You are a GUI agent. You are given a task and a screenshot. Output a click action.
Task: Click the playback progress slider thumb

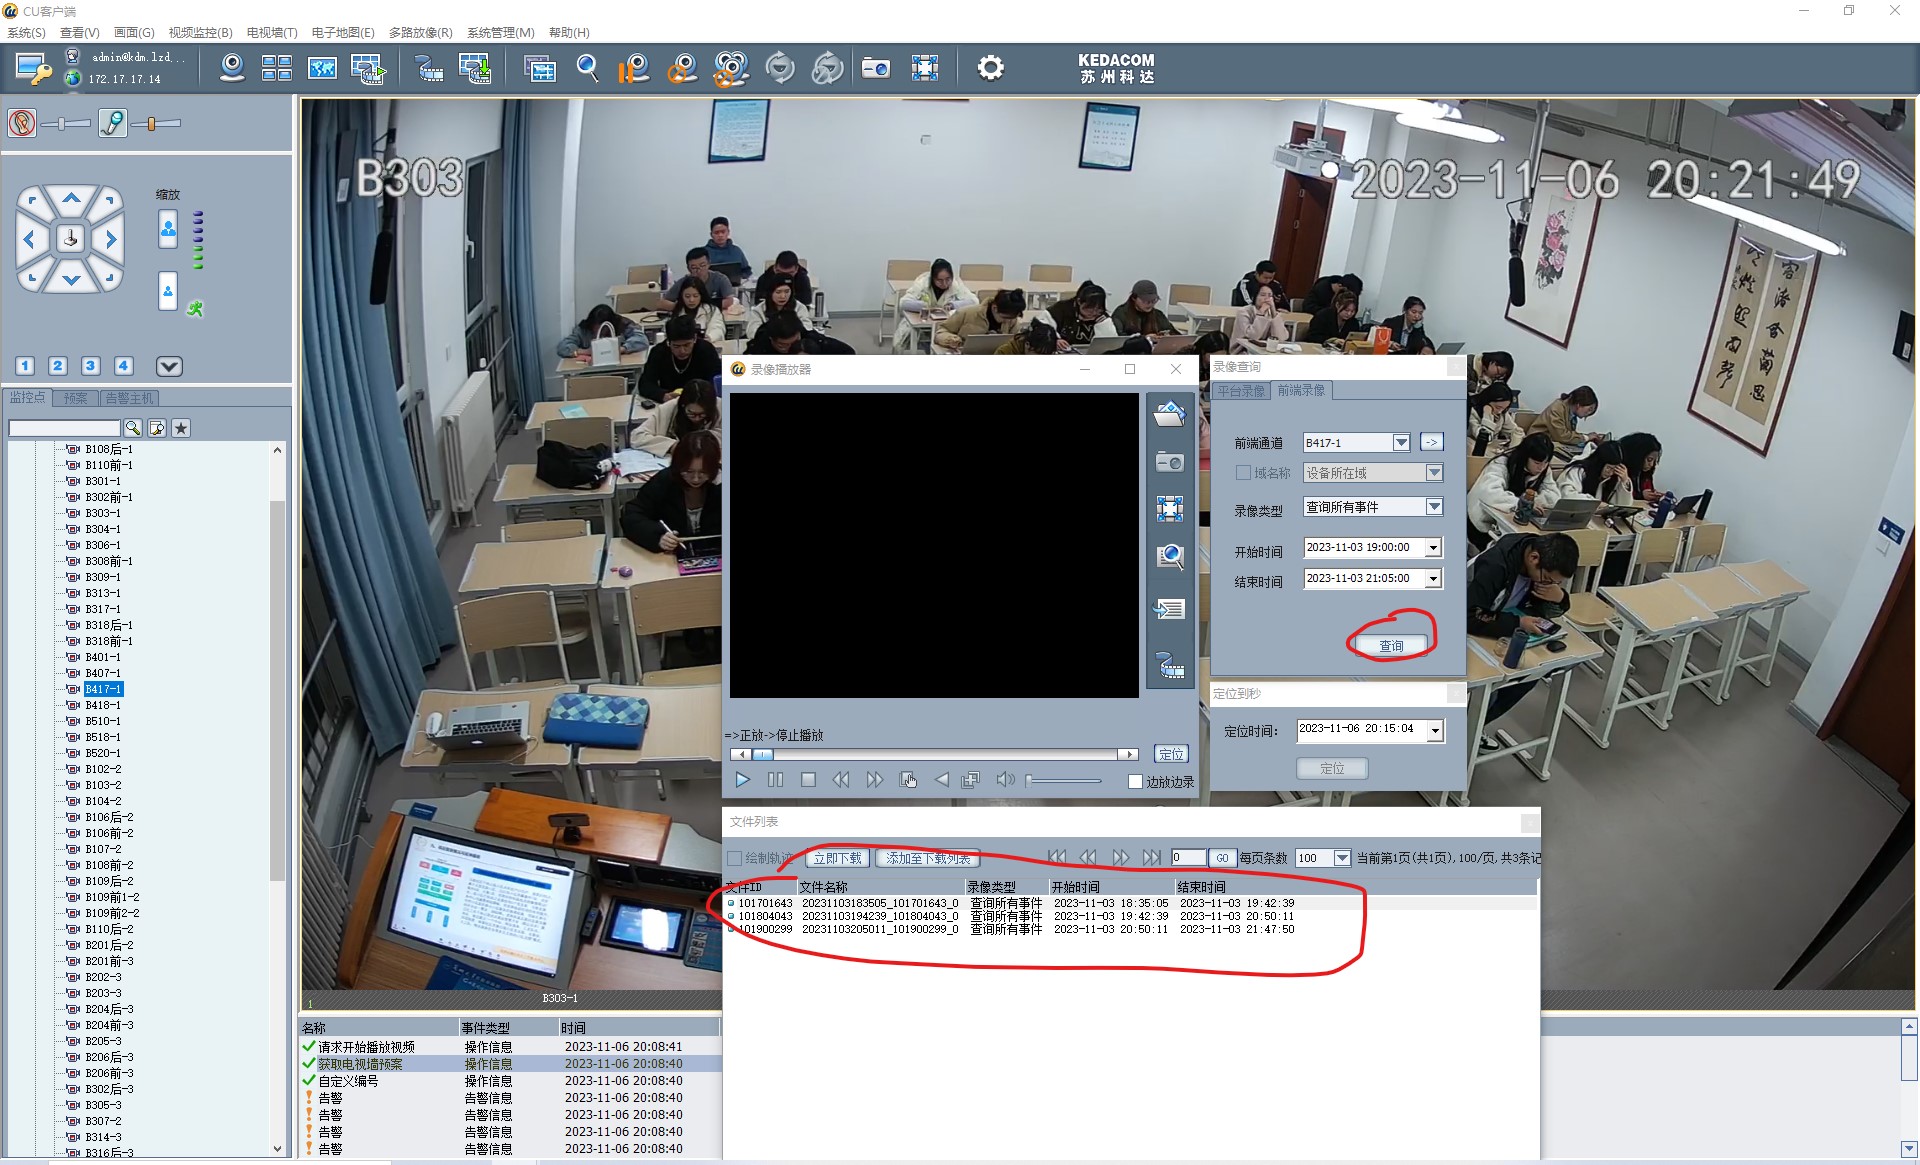click(x=763, y=754)
